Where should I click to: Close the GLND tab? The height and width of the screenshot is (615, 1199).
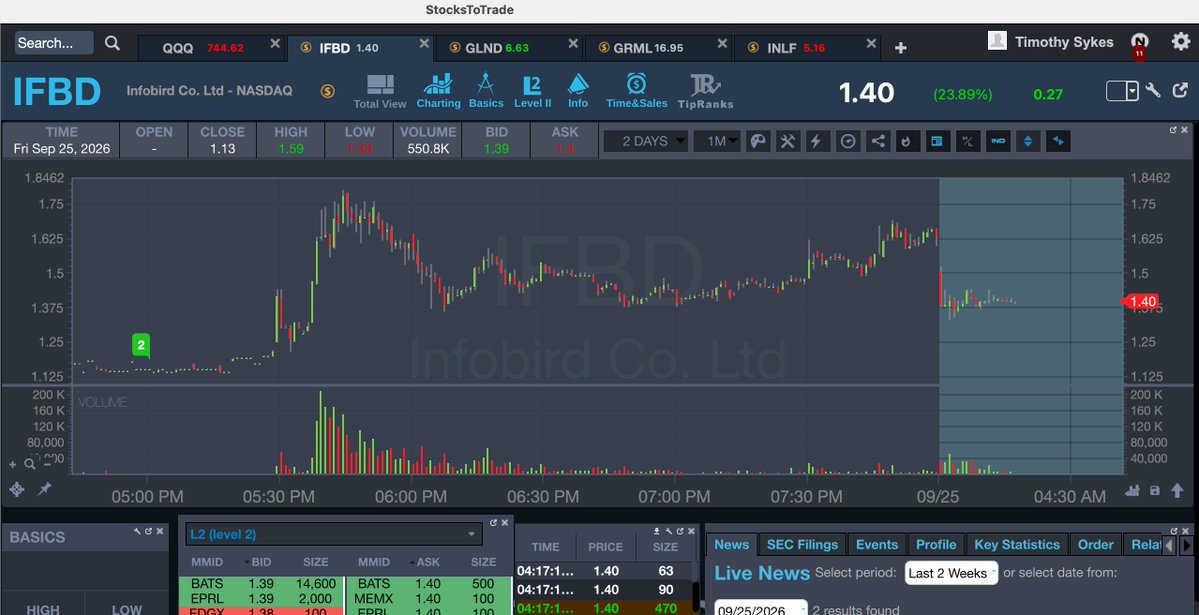[x=573, y=44]
